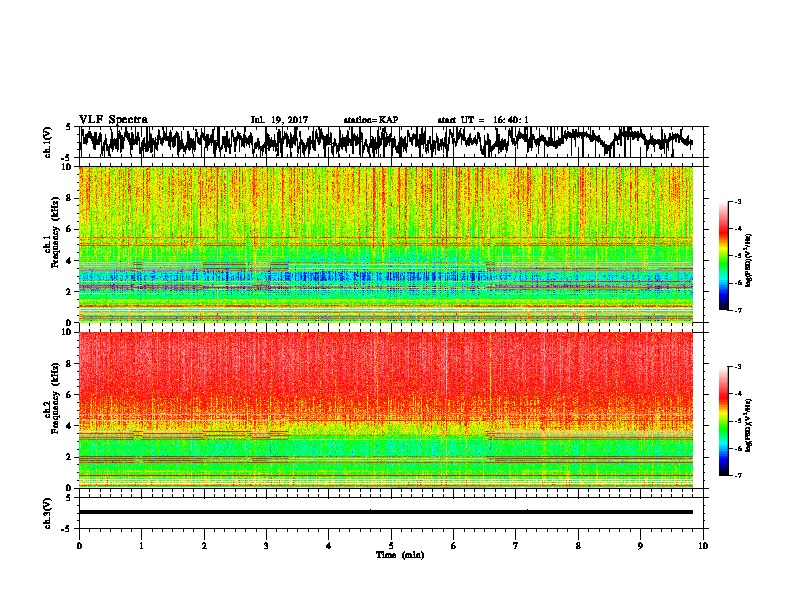Select the ch.1 color scale bar
Viewport: 792px width, 612px height.
point(723,256)
